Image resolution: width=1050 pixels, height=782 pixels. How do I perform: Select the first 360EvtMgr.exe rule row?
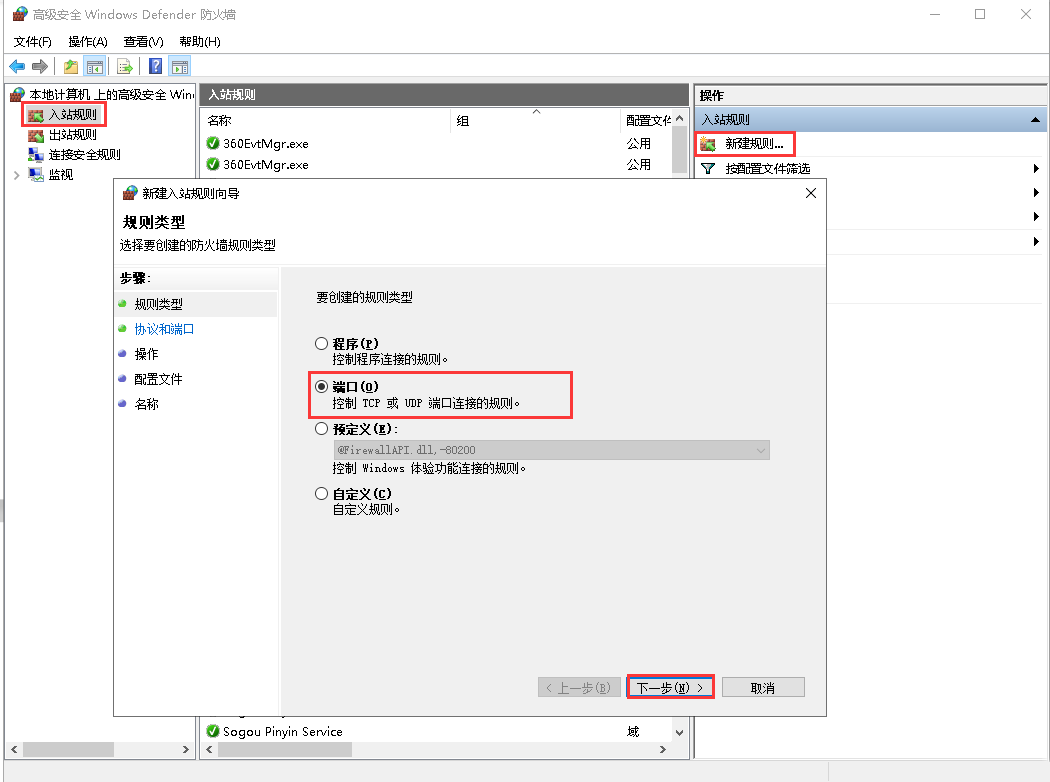coord(437,144)
